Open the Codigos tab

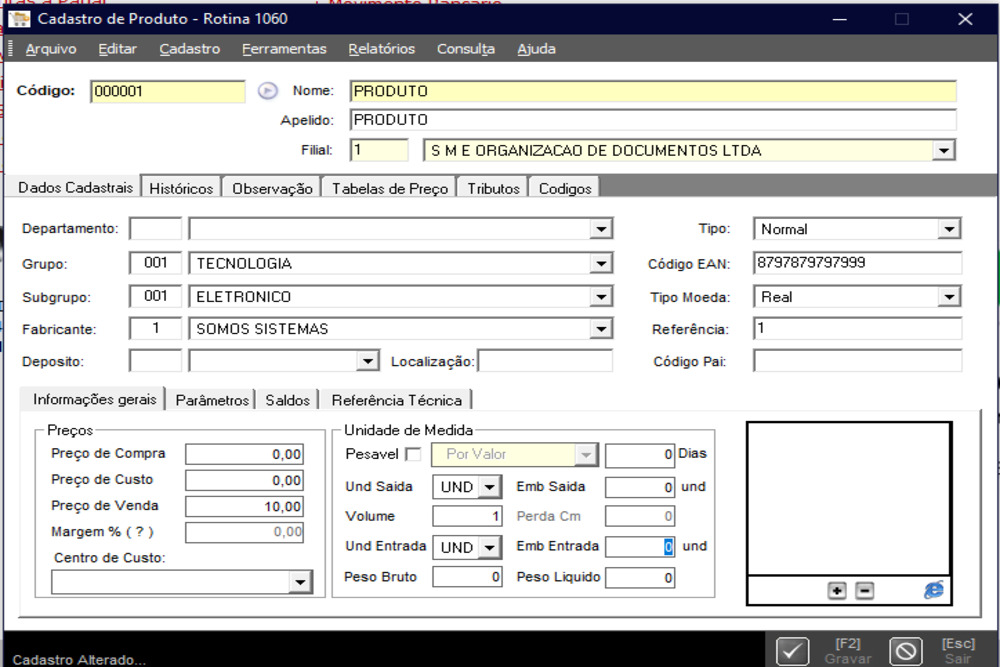click(x=565, y=188)
